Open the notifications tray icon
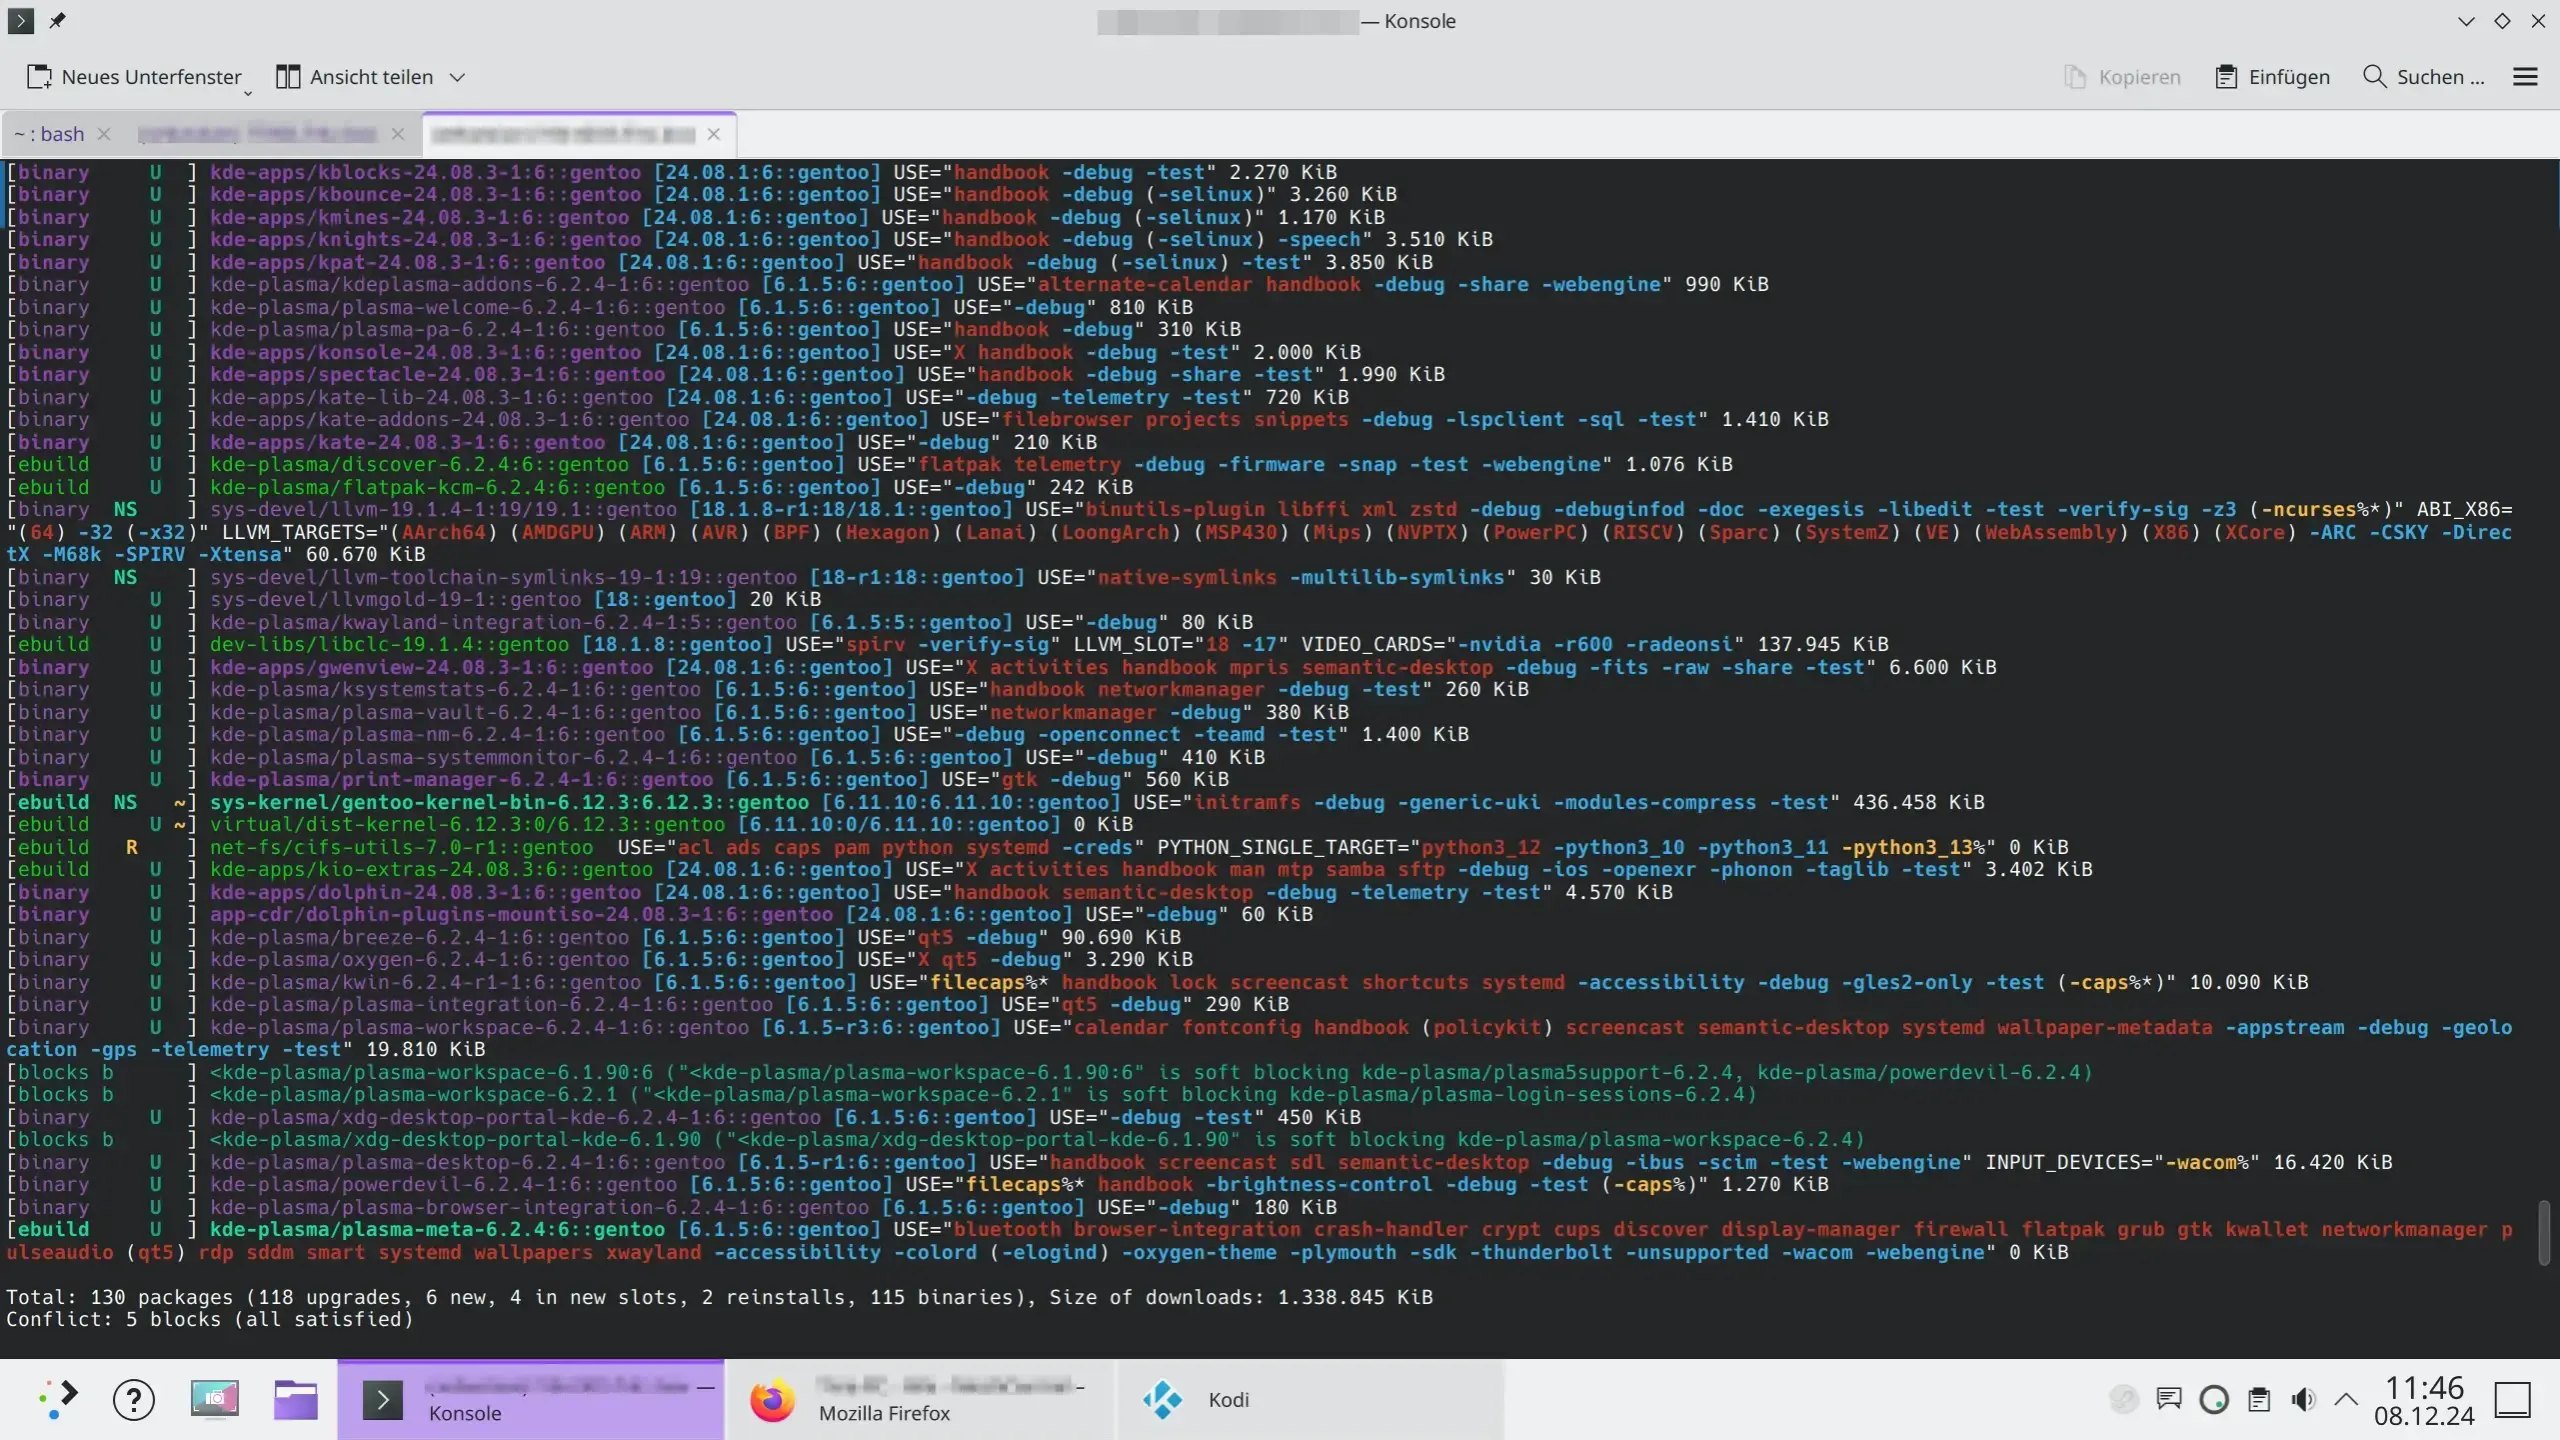 [2168, 1399]
